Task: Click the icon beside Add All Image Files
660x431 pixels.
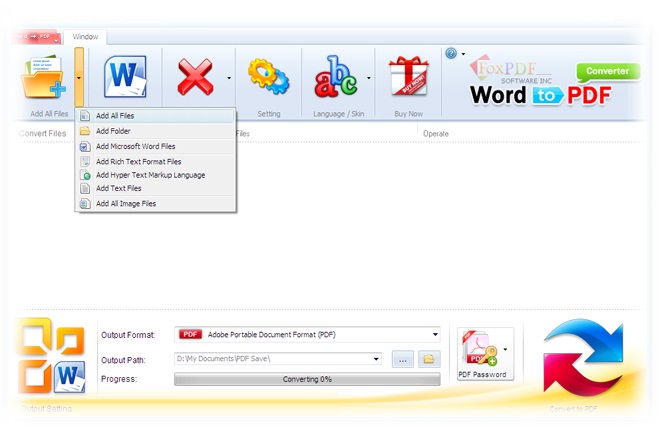Action: (x=85, y=204)
